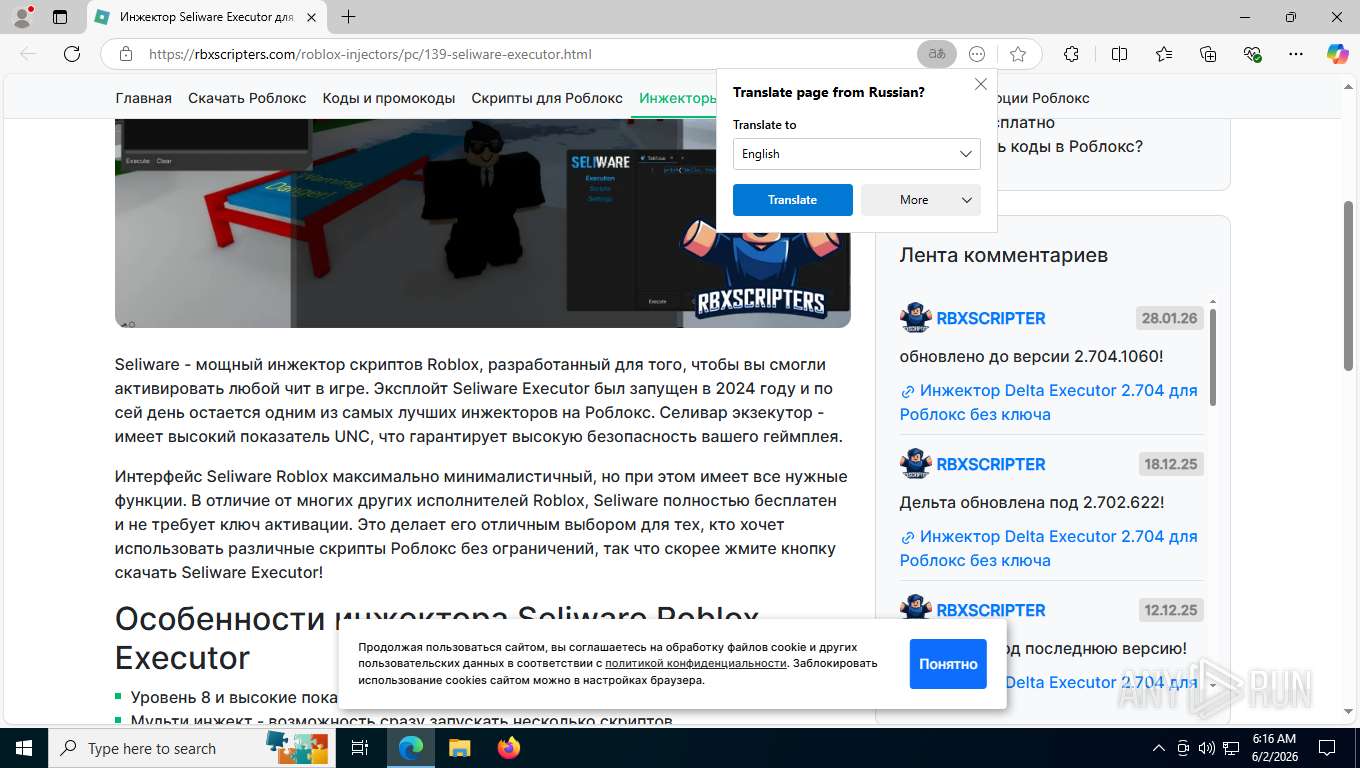Click heading Особенности инжектора Seliware Roblox Executor
Screen dimensions: 1360x768
pyautogui.click(x=438, y=638)
